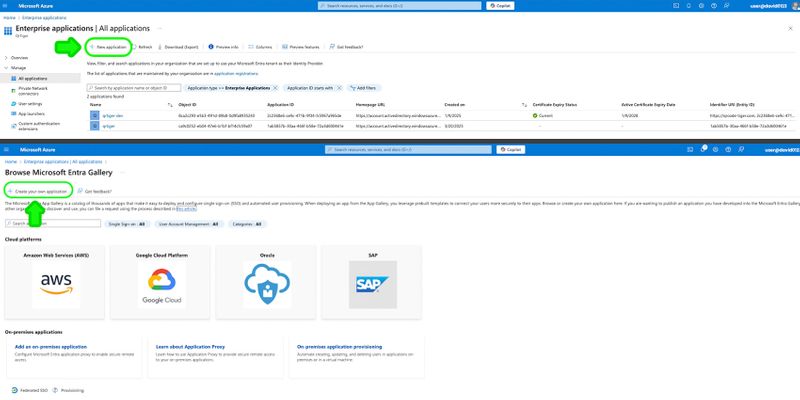Click the application registrations link
The width and height of the screenshot is (800, 400).
coord(236,73)
